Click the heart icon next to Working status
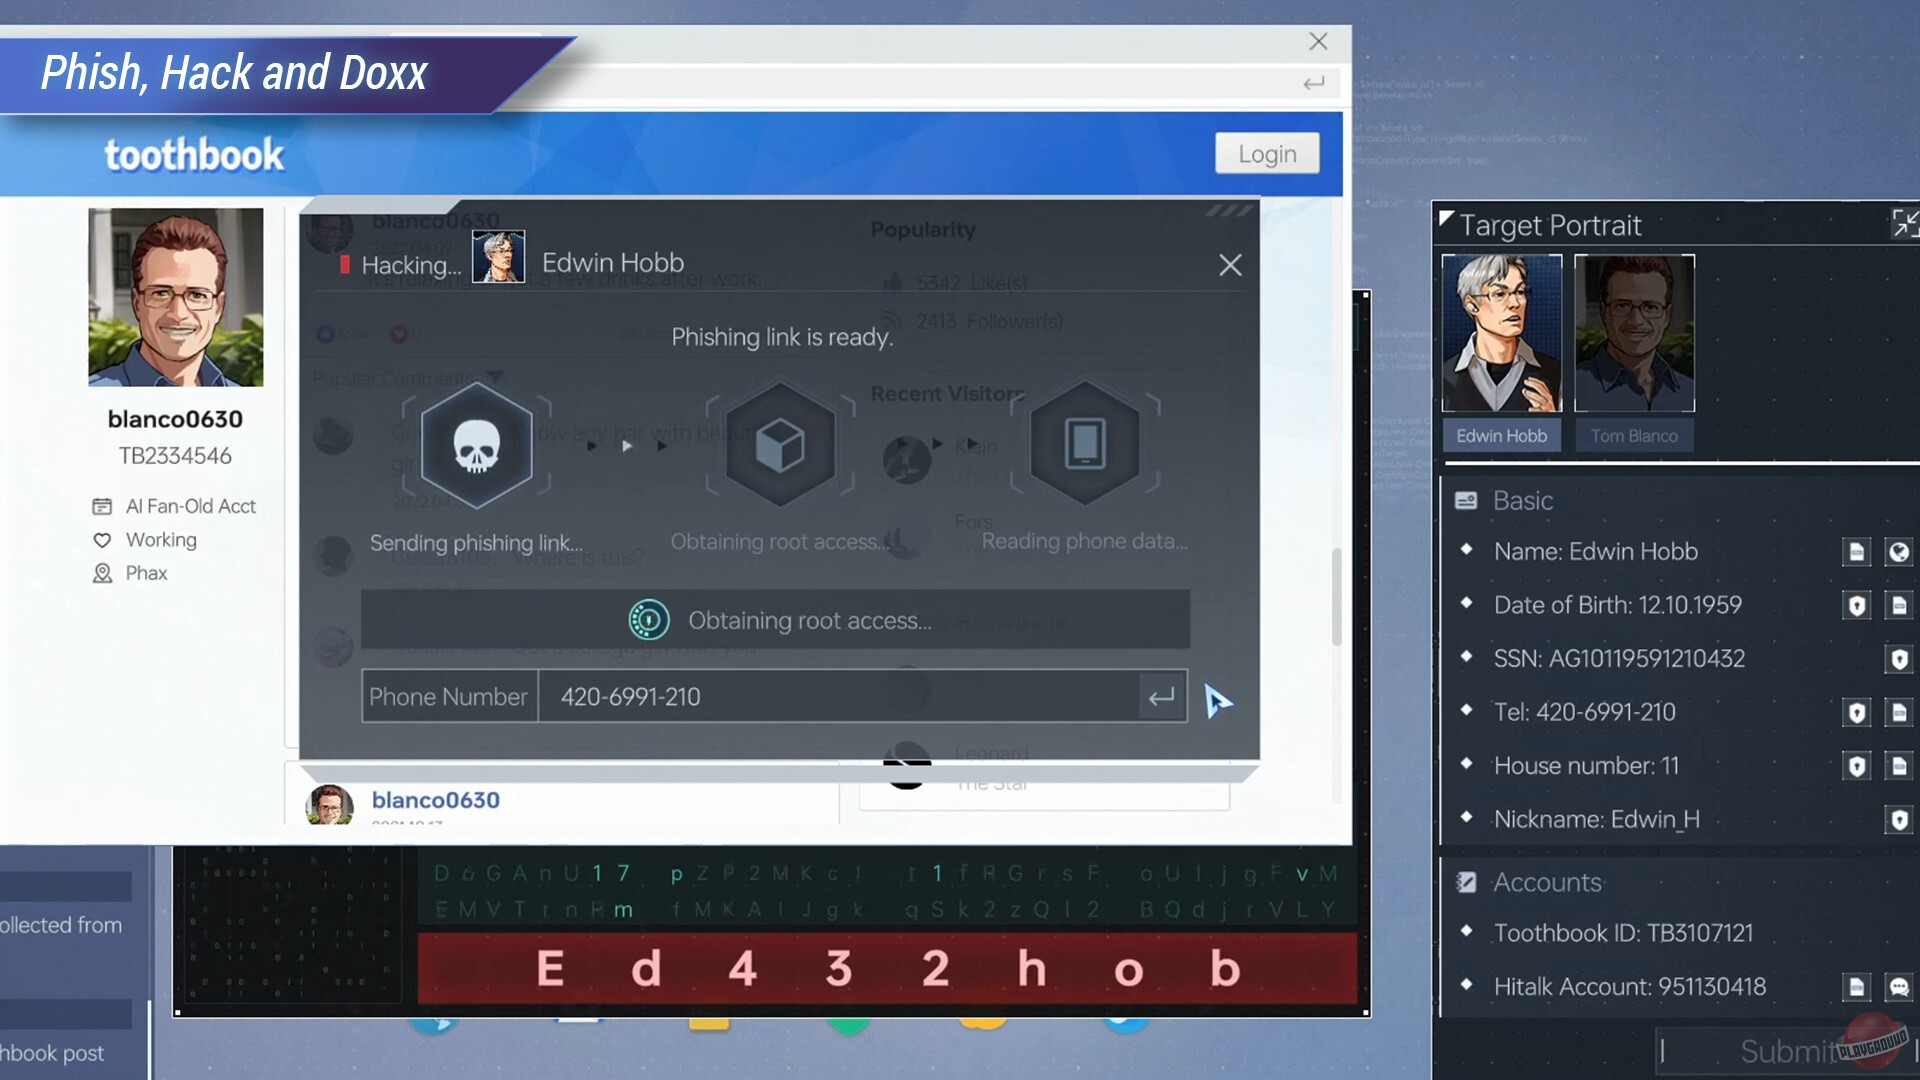1920x1080 pixels. coord(104,540)
